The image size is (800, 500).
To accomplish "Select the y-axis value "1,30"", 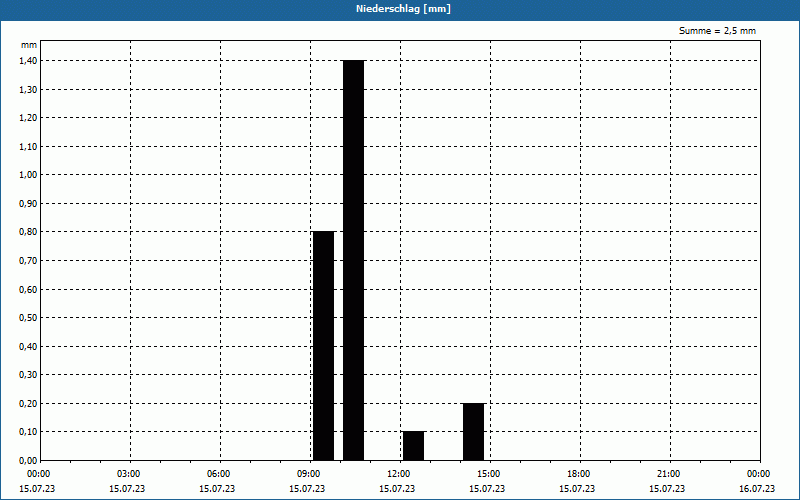I will click(x=28, y=89).
